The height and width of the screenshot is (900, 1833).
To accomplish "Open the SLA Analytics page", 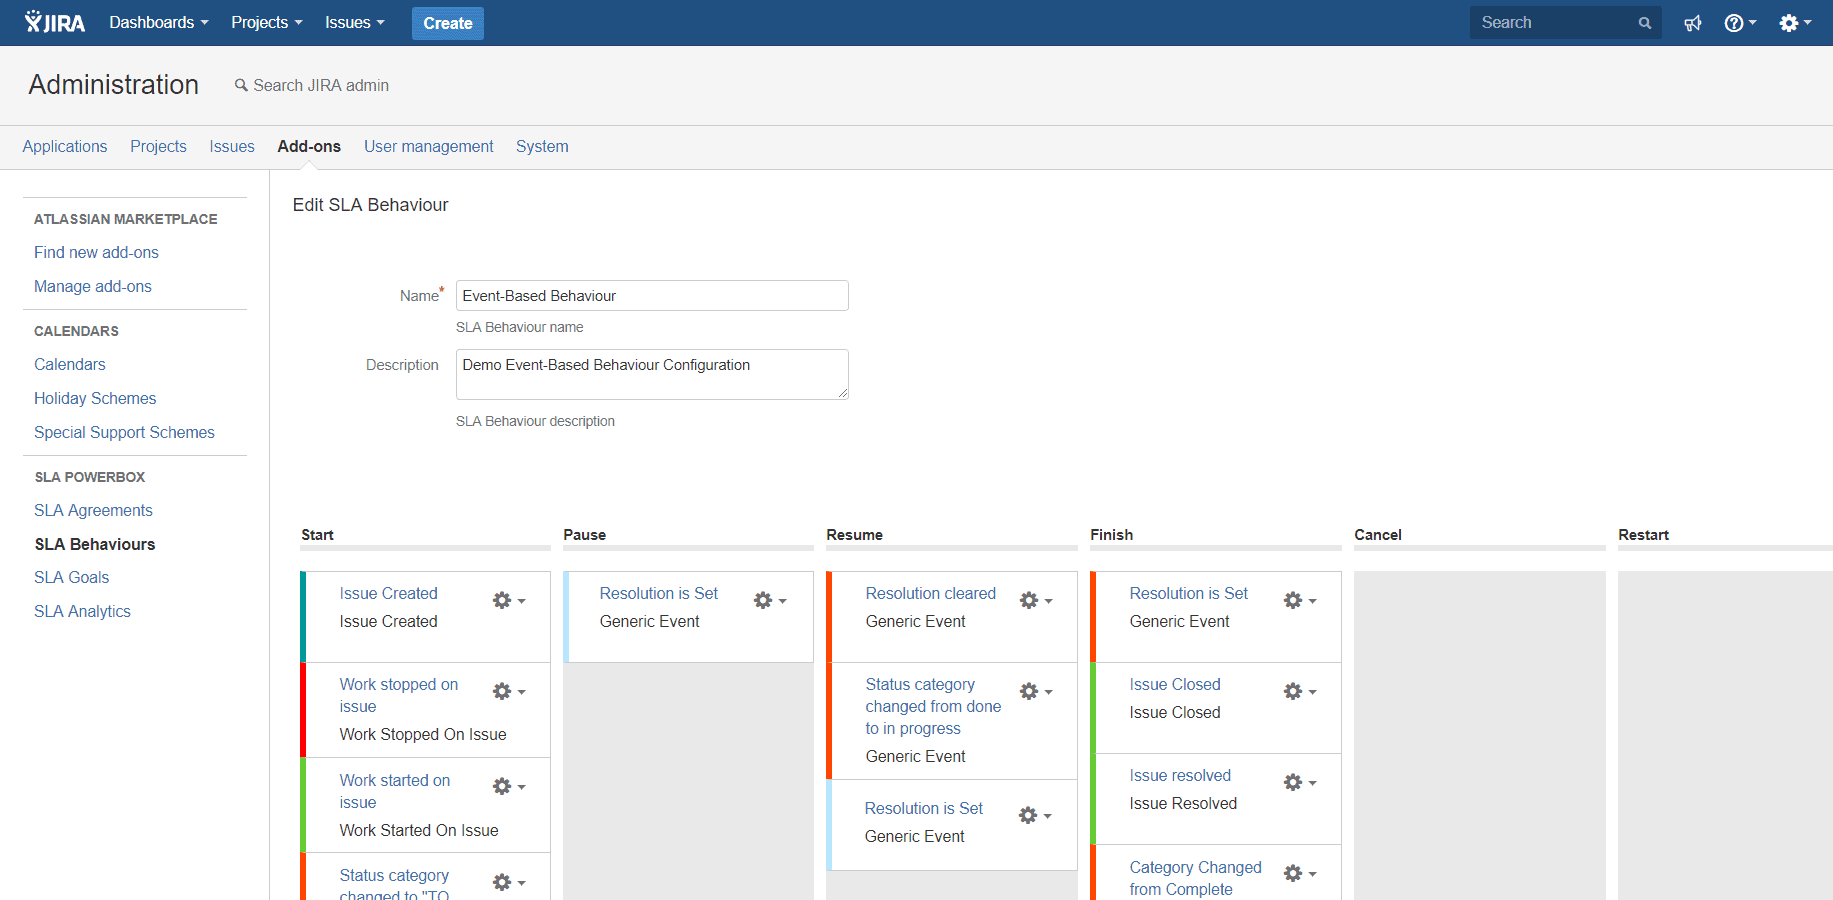I will click(82, 611).
